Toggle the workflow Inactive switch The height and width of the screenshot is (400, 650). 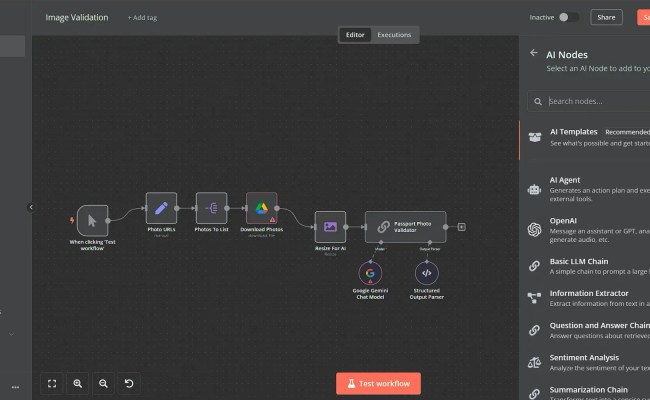coord(569,17)
